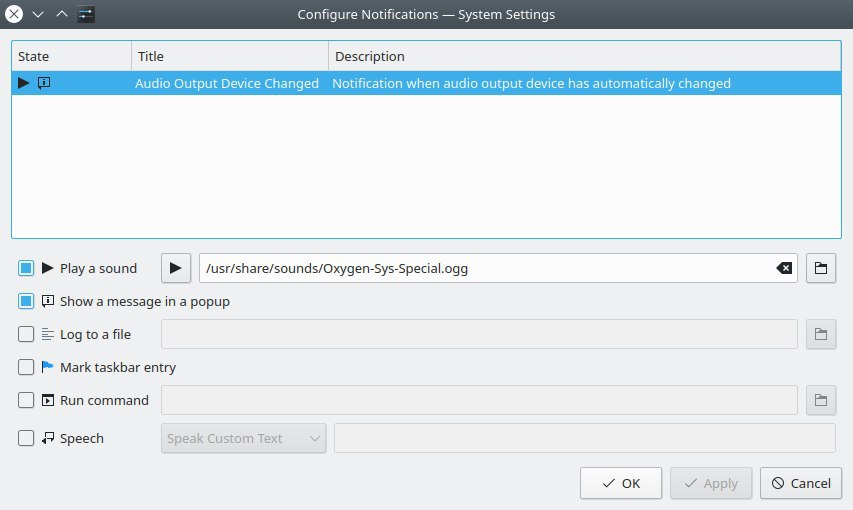Enable Log to a file checkbox
Viewport: 853px width, 510px height.
[26, 334]
